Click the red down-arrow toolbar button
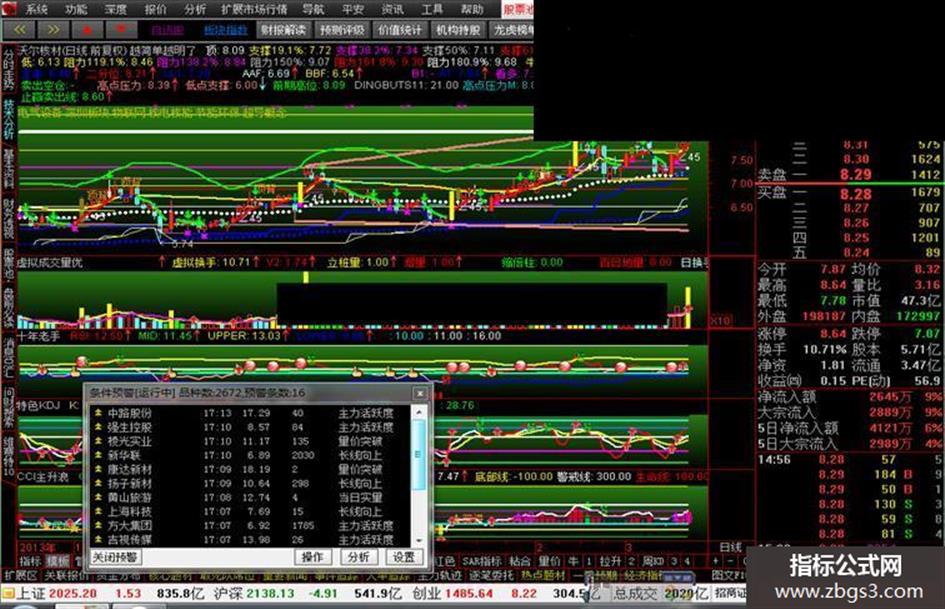 click(x=121, y=29)
